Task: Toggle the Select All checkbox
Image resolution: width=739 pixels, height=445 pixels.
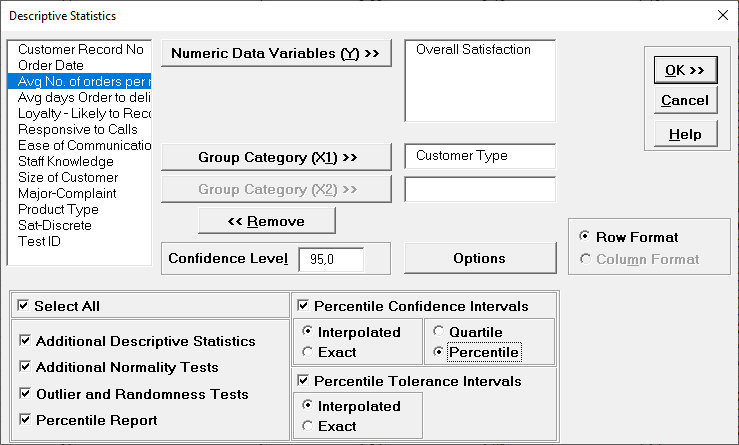Action: click(24, 306)
